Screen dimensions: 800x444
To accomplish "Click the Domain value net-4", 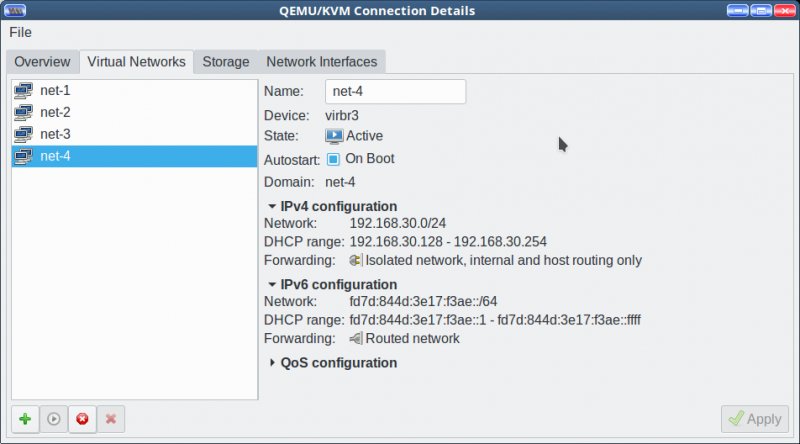I will coord(340,182).
